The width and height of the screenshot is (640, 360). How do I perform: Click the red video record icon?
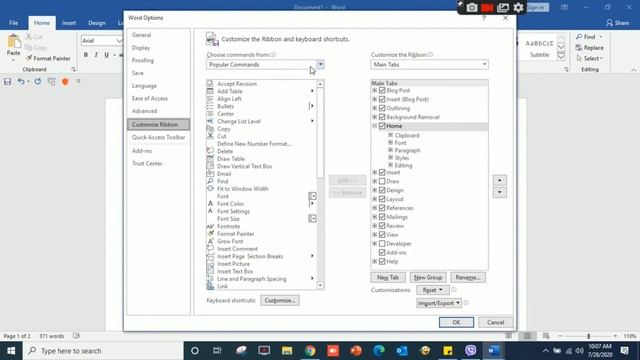[487, 7]
